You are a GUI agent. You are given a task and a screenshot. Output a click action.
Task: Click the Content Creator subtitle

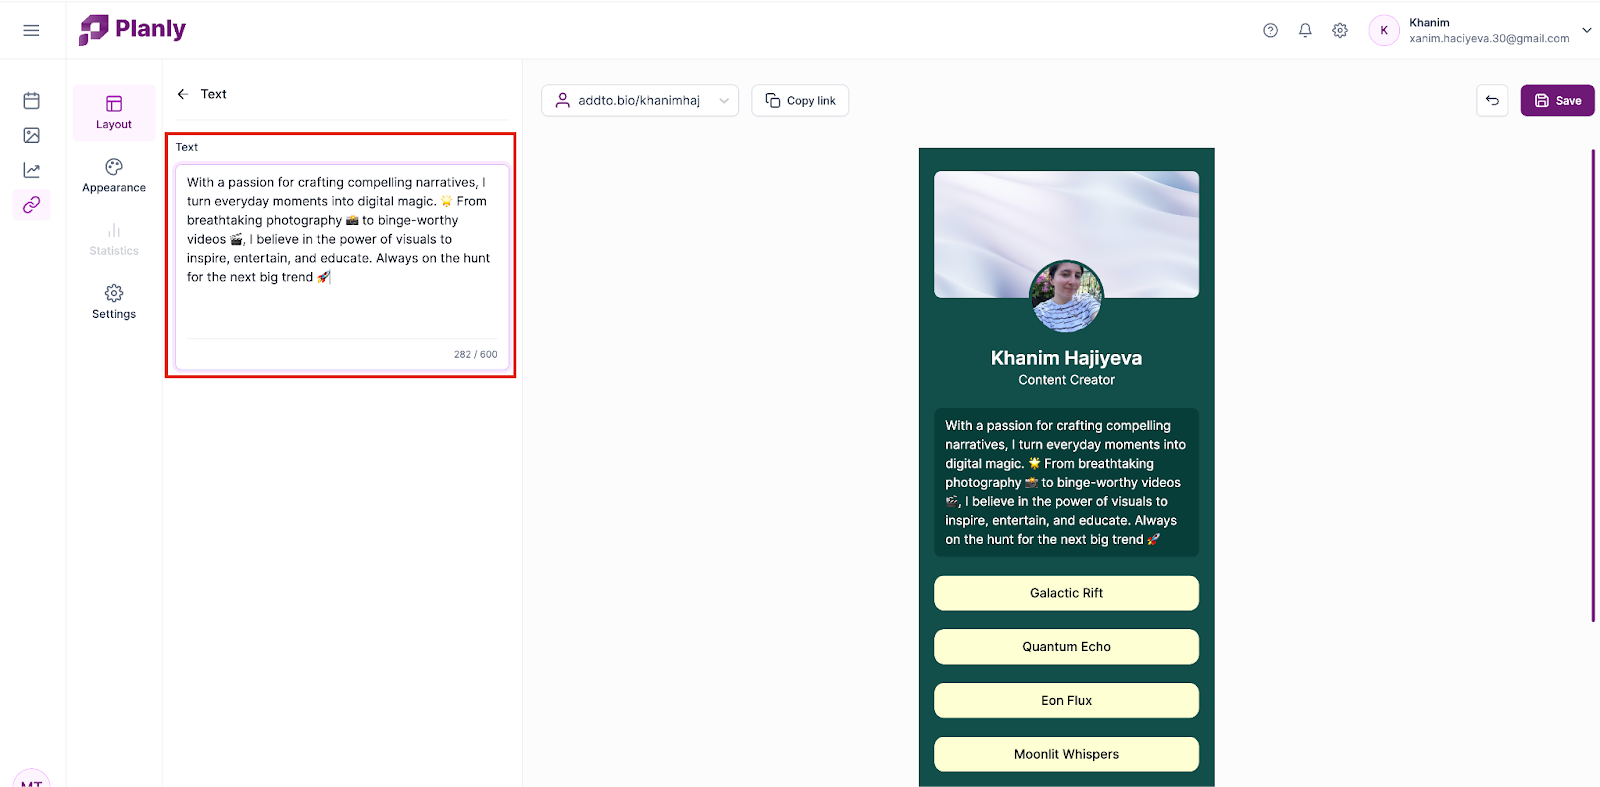pyautogui.click(x=1066, y=380)
